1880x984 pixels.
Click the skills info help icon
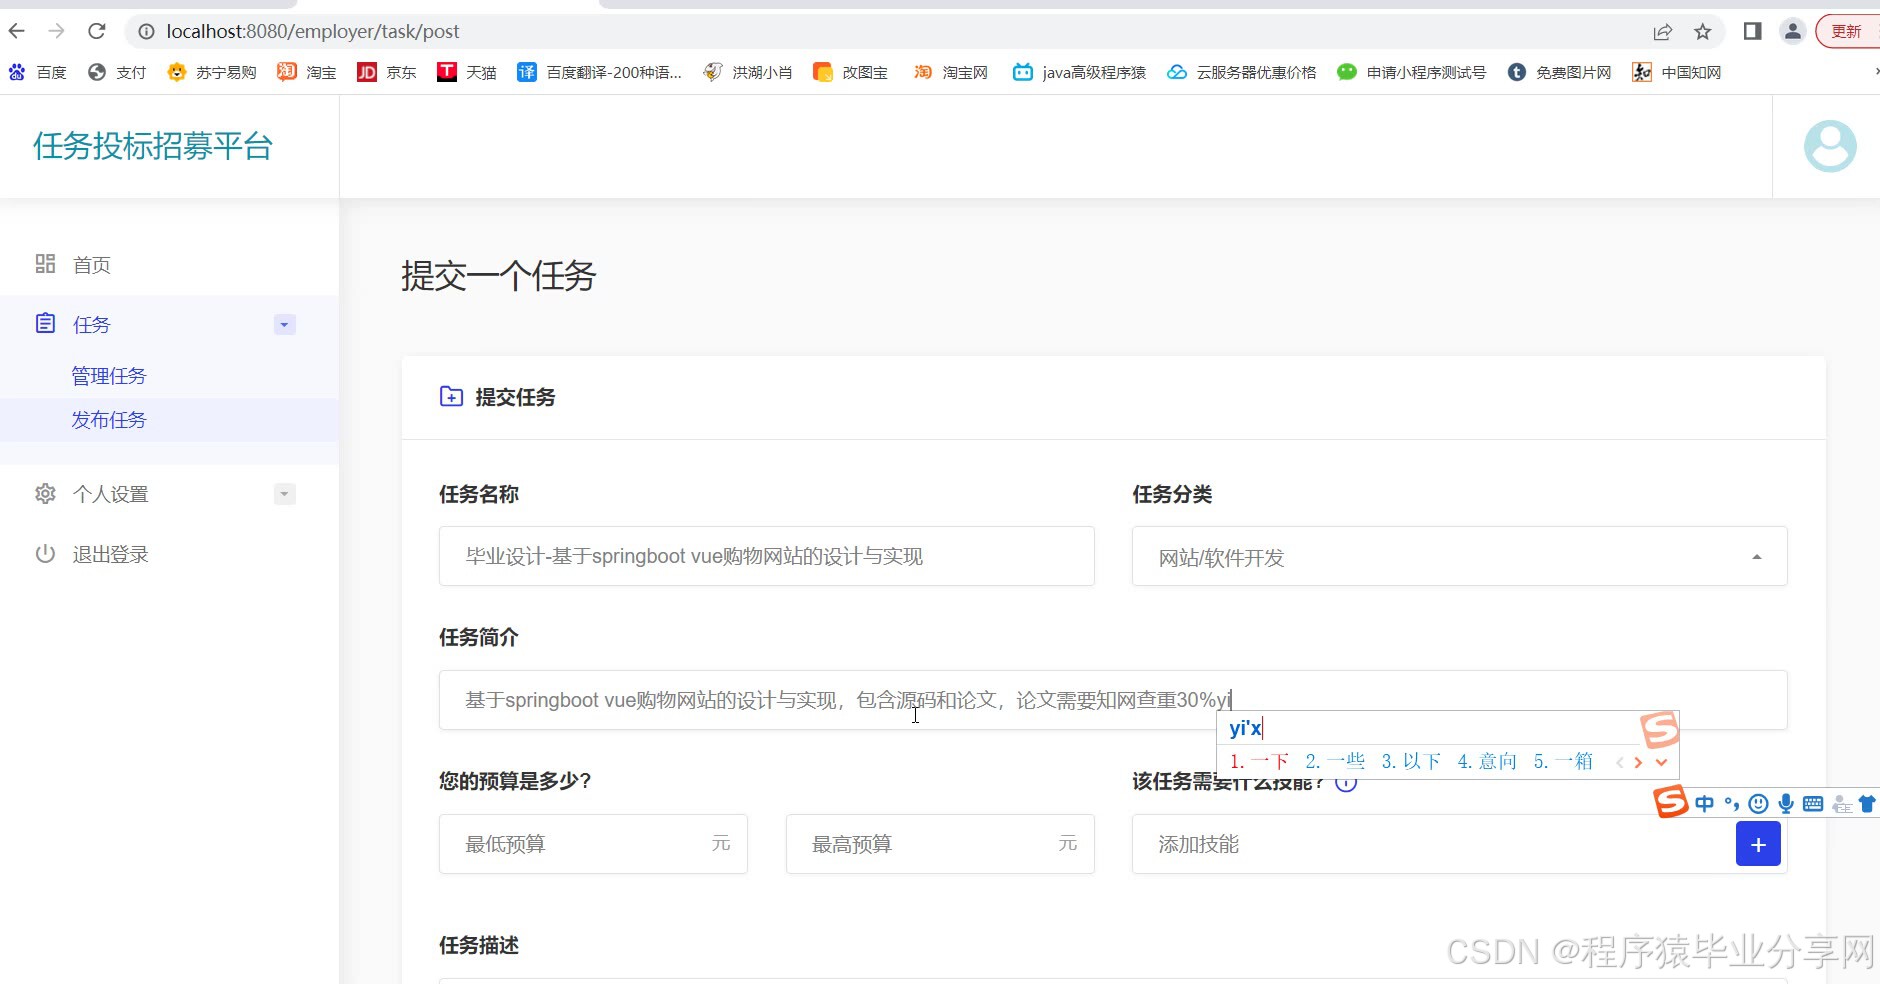tap(1346, 783)
